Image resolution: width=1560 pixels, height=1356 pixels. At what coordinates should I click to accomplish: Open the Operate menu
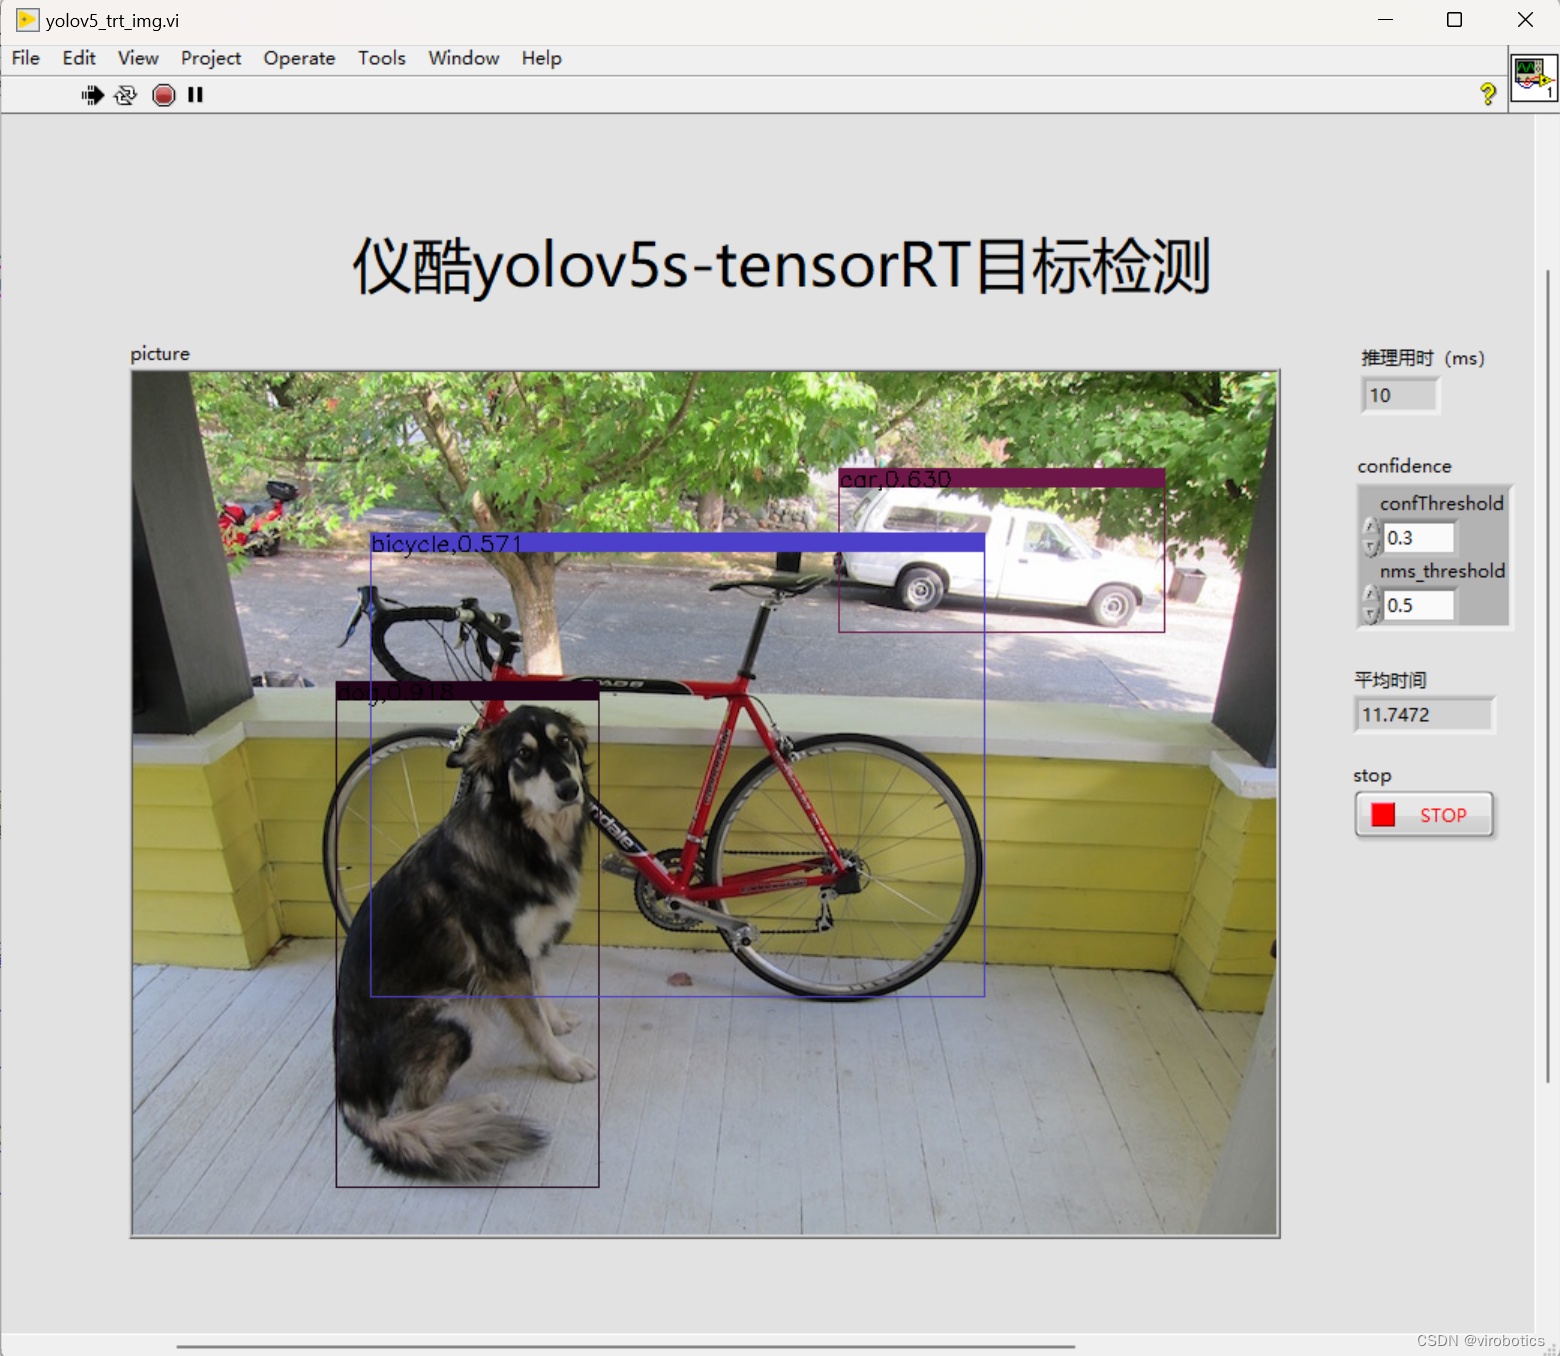click(x=299, y=58)
